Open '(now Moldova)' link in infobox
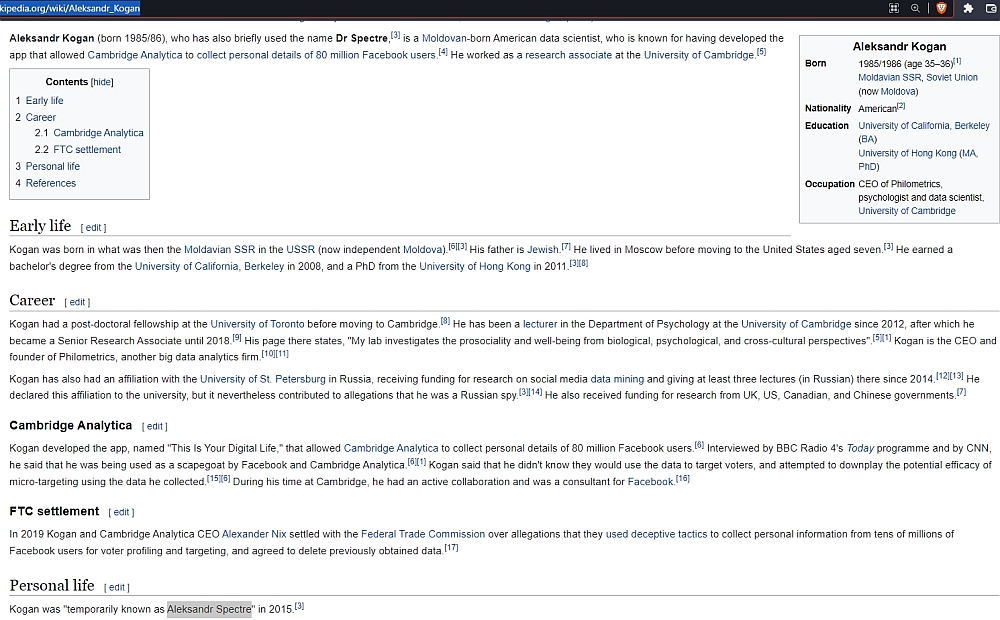The image size is (1000, 620). (x=899, y=91)
